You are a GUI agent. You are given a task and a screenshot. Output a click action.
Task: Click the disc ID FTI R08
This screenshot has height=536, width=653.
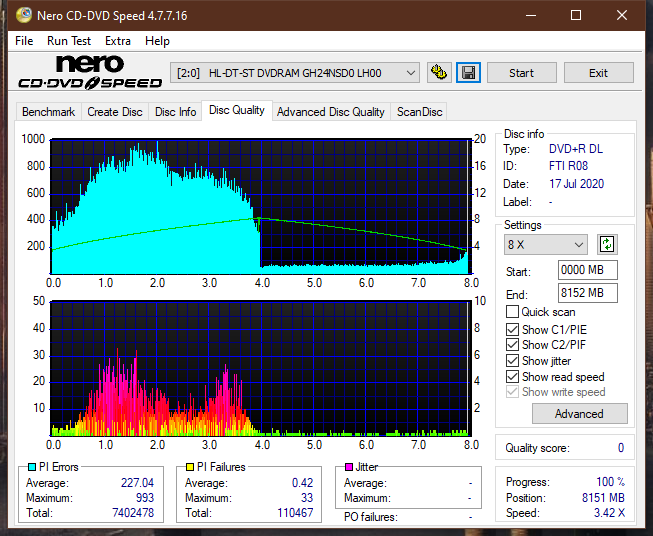coord(568,166)
